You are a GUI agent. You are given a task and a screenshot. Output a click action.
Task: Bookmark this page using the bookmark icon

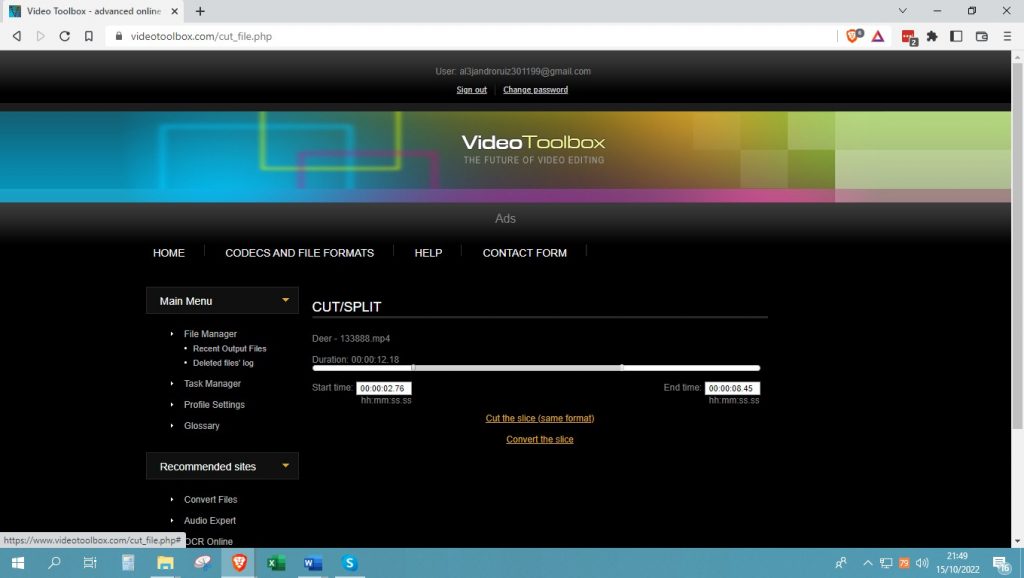point(89,36)
